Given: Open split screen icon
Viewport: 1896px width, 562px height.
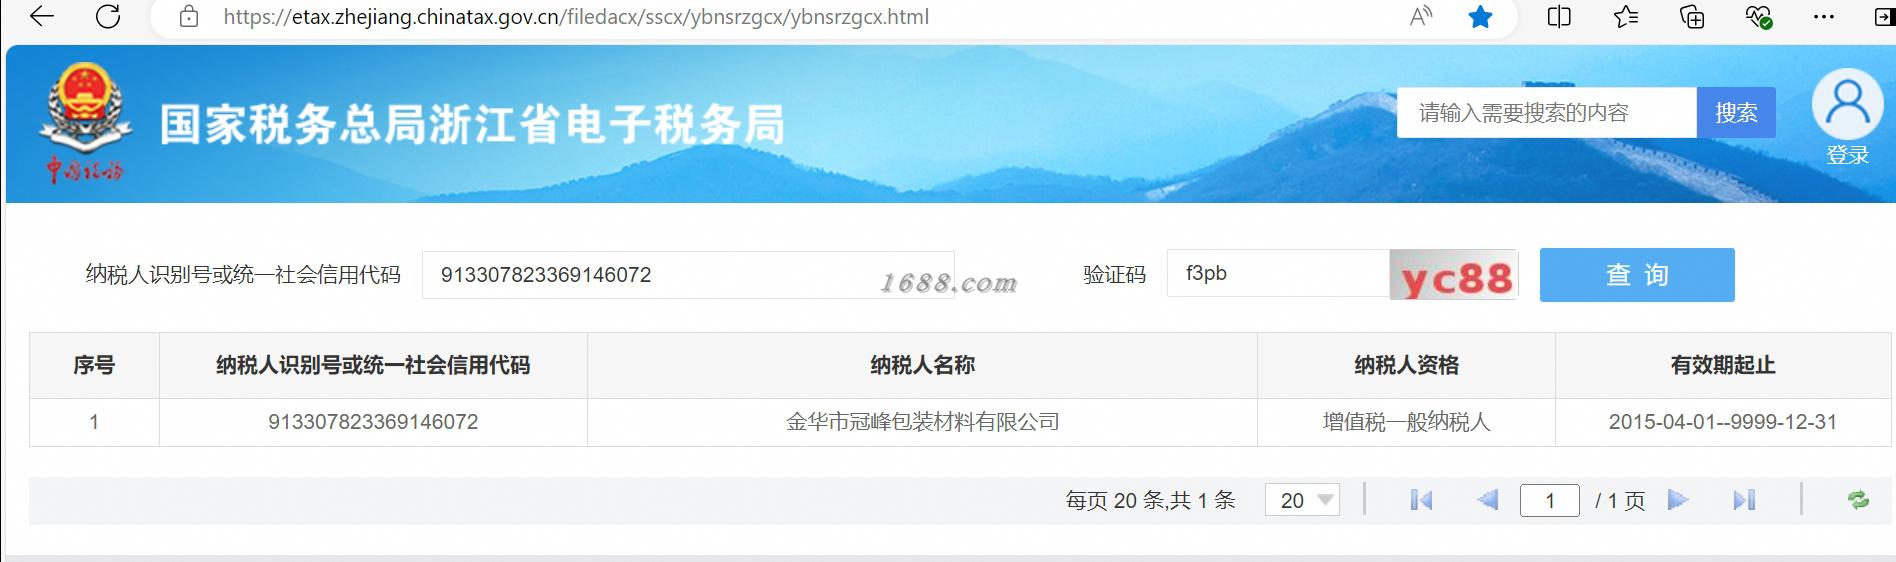Looking at the screenshot, I should [x=1559, y=16].
